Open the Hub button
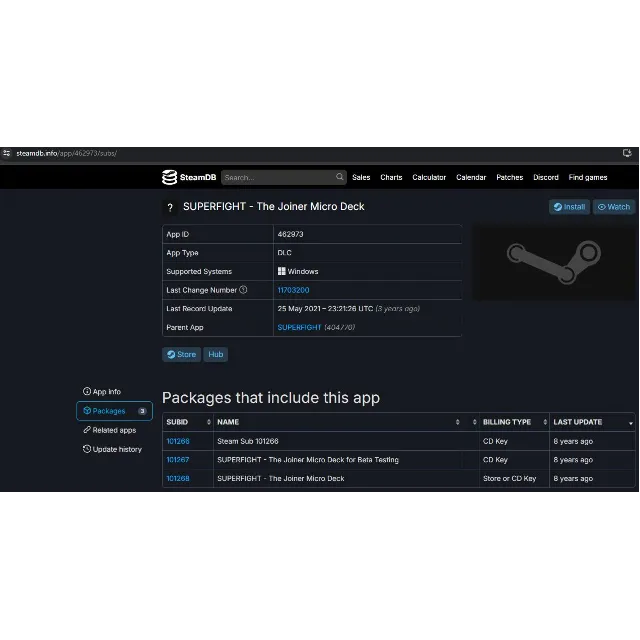 pyautogui.click(x=216, y=354)
